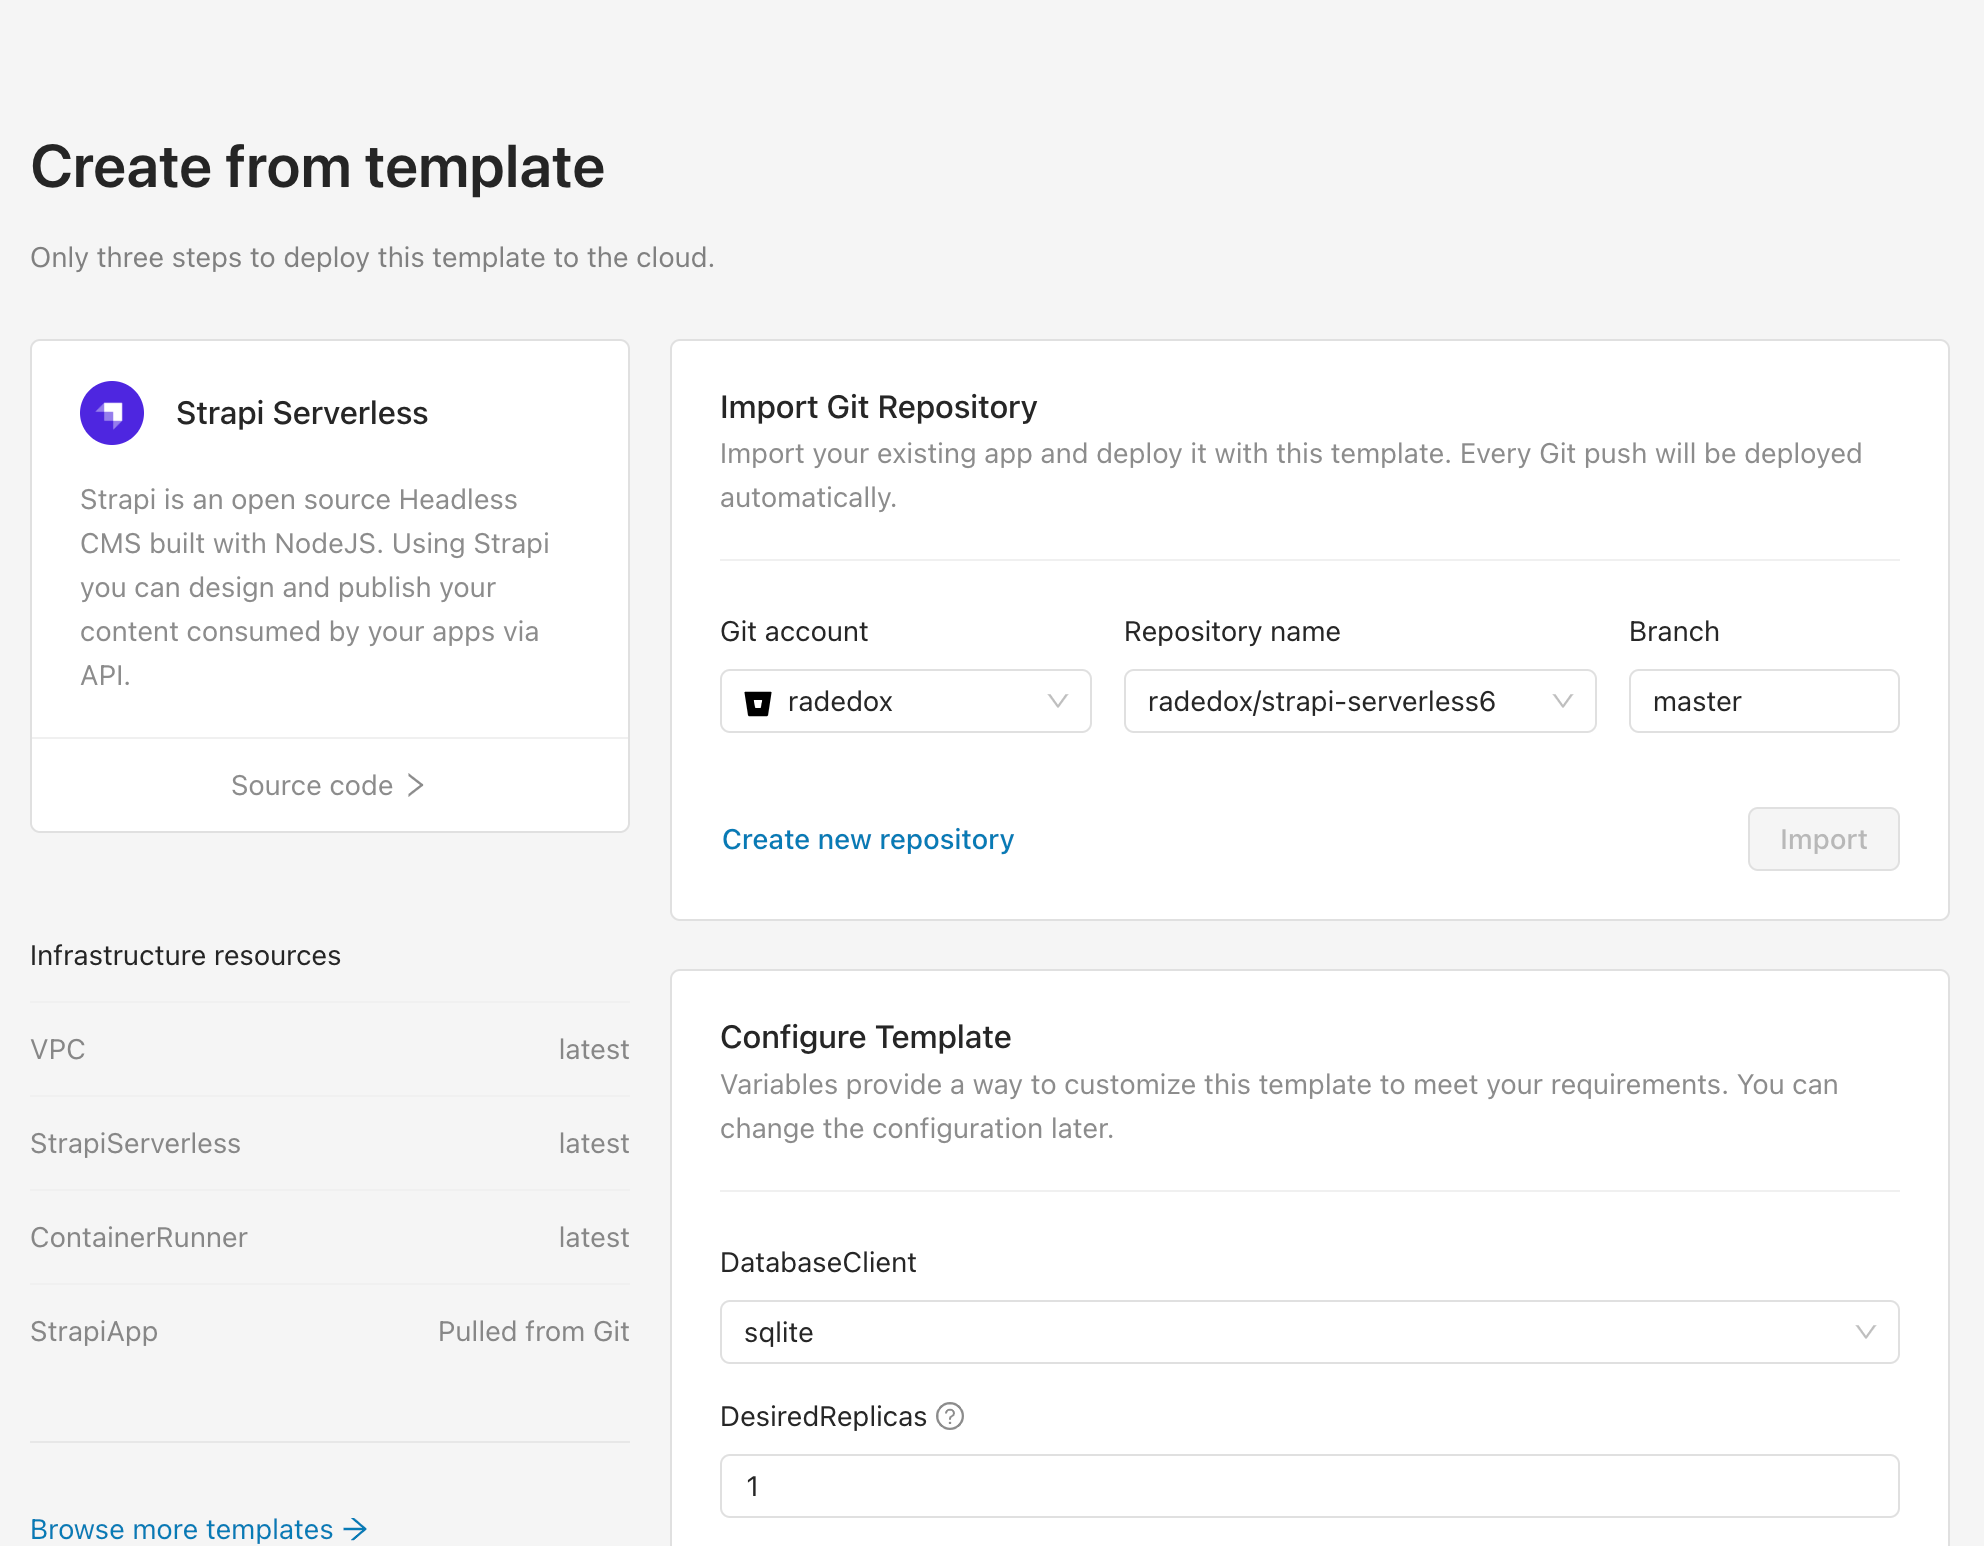The height and width of the screenshot is (1546, 1984).
Task: Click the Bitbucket icon in Git account
Action: pos(758,703)
